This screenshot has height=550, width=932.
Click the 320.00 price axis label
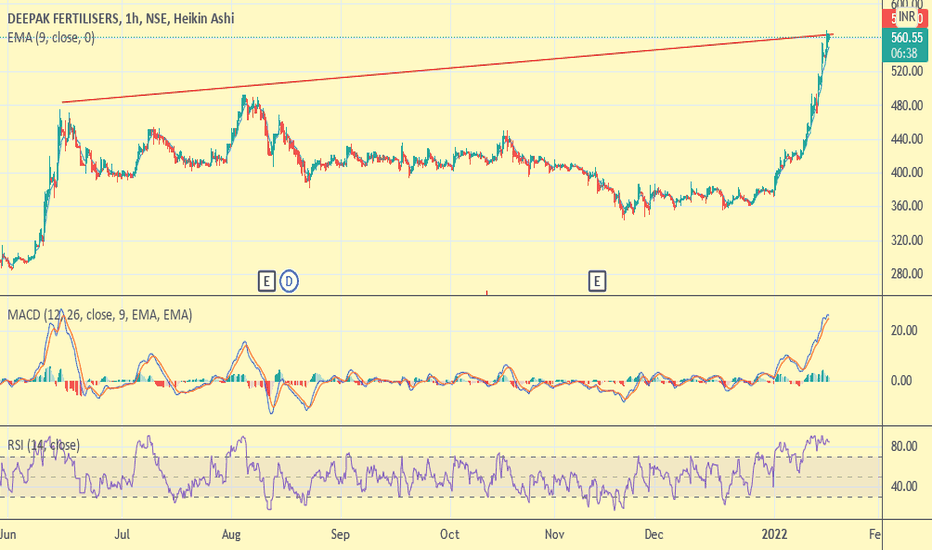pos(906,240)
